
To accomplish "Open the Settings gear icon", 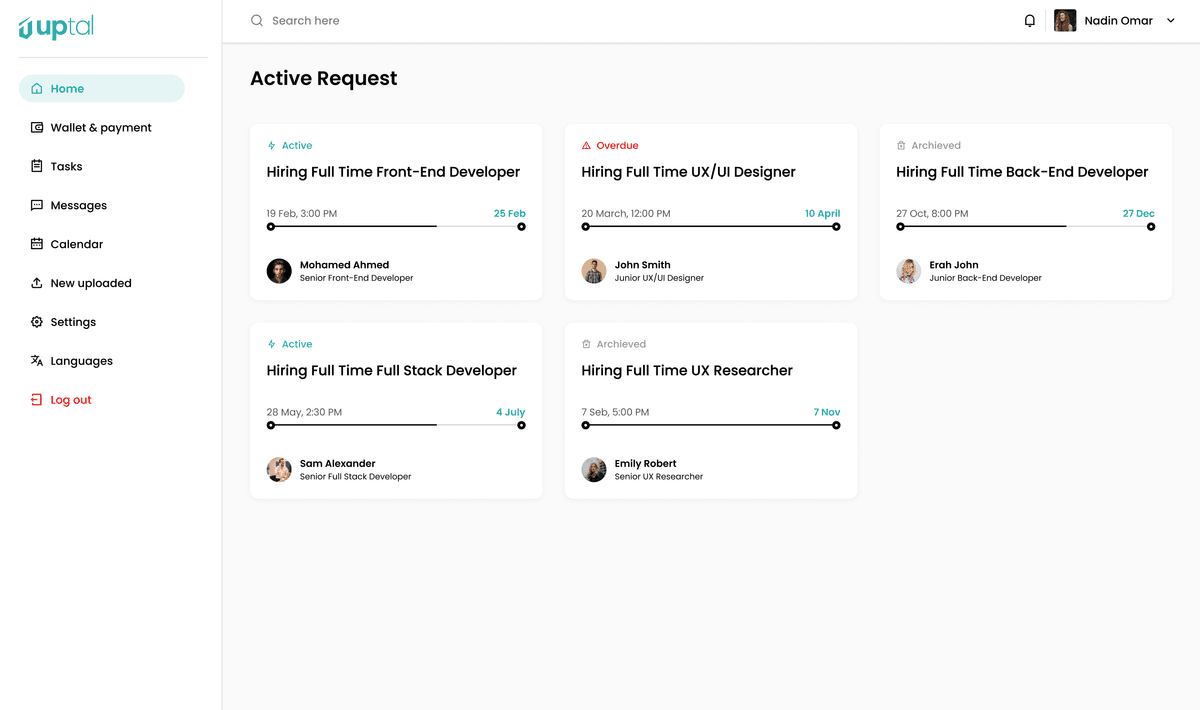I will 35,322.
